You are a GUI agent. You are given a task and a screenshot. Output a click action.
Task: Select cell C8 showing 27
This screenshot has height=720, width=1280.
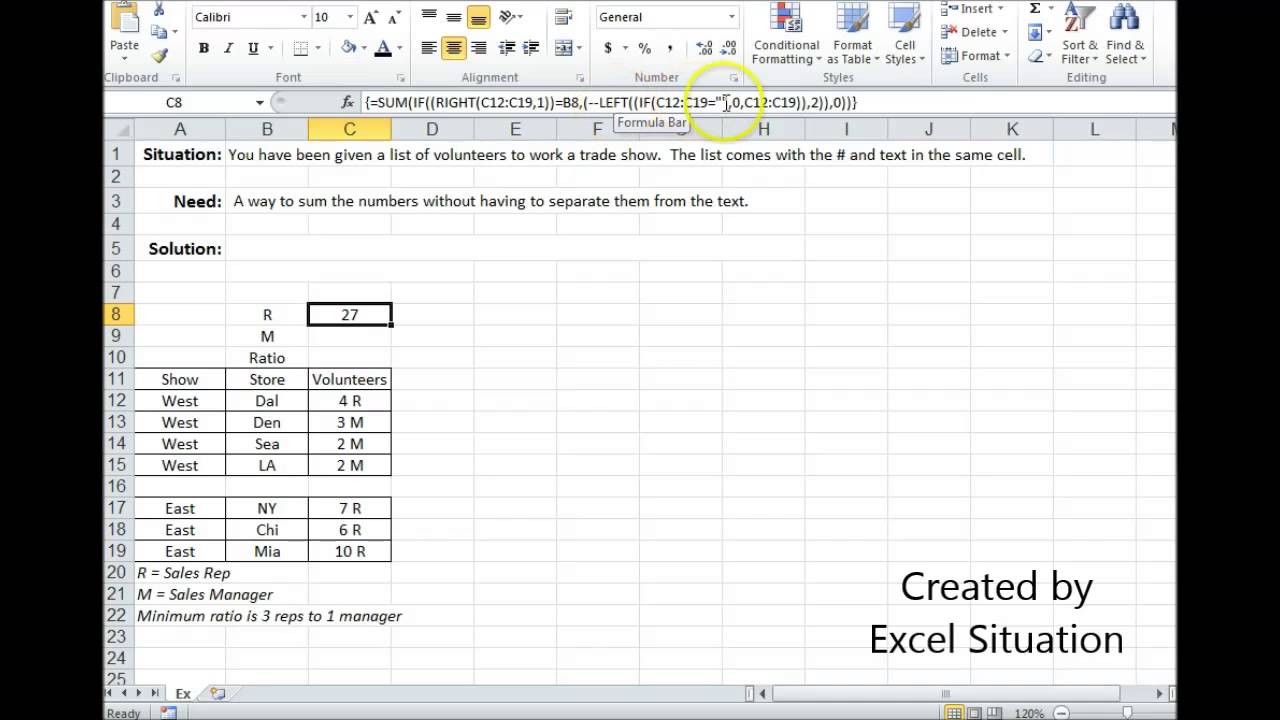349,314
